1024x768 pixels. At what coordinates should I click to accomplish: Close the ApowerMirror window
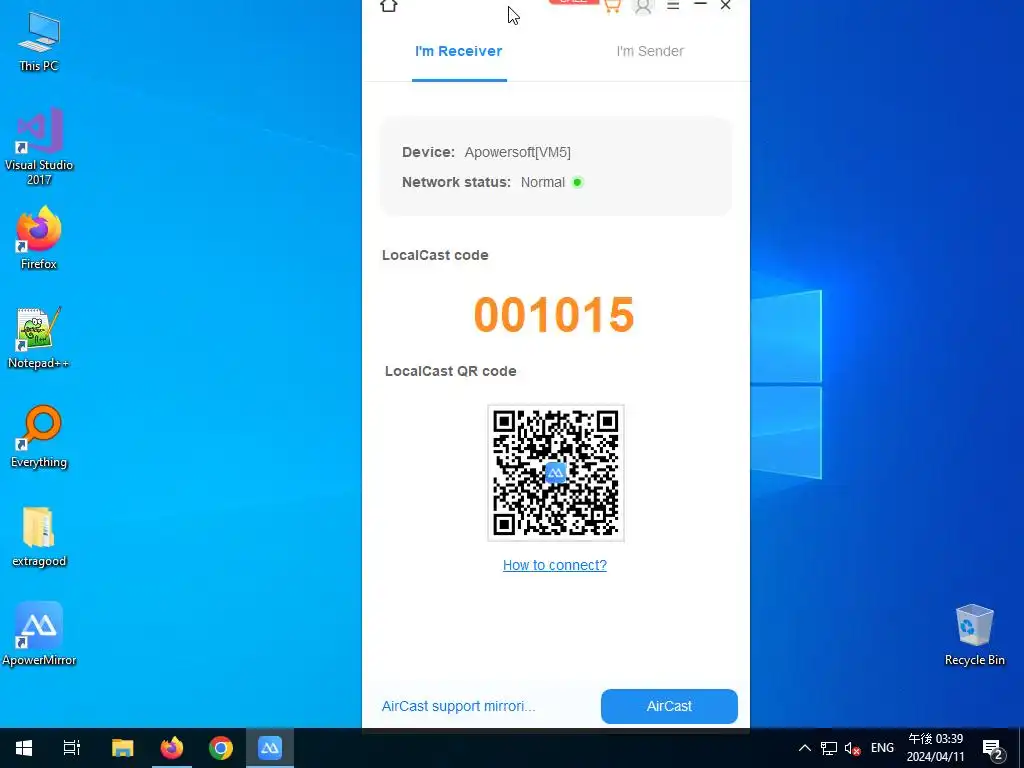coord(726,5)
